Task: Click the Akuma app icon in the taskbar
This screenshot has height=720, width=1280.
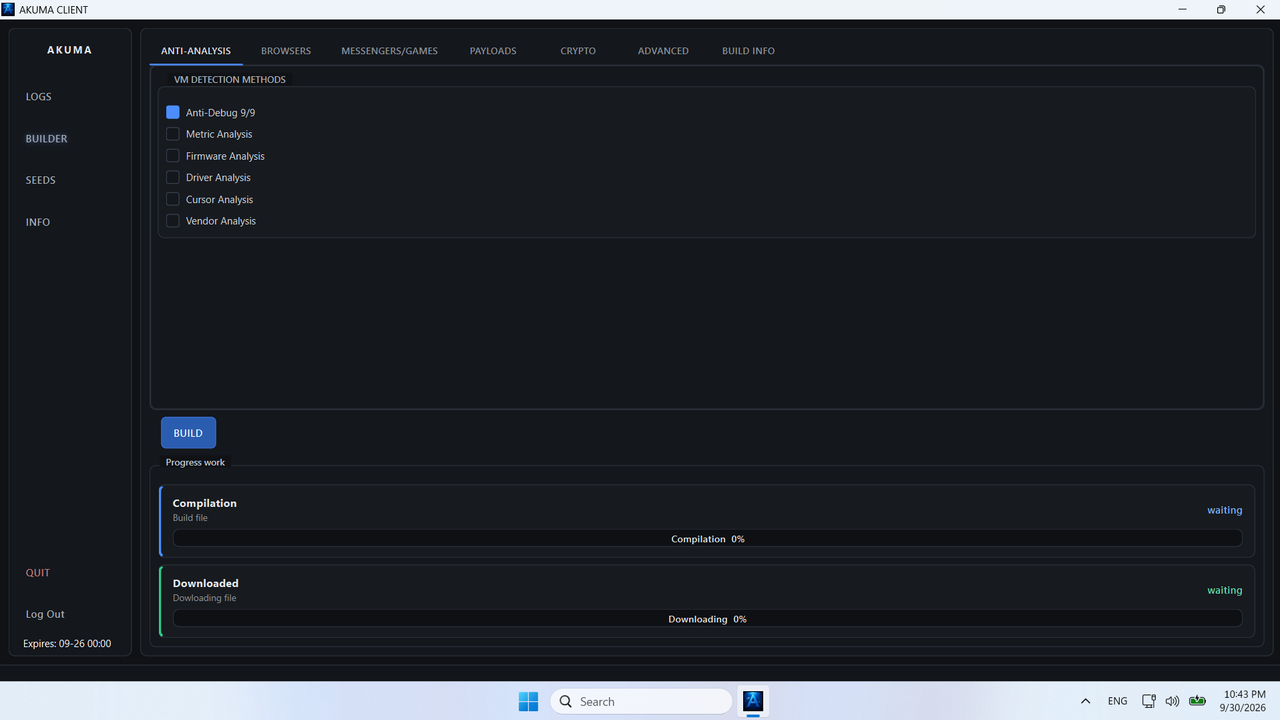Action: pos(754,701)
